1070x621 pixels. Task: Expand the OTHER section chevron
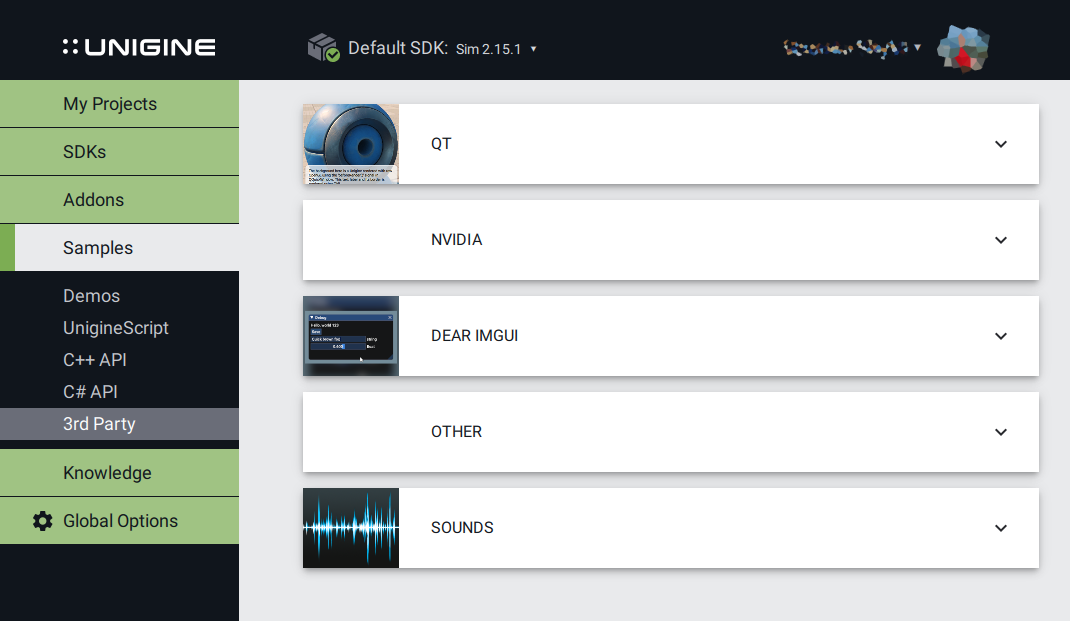[1001, 432]
